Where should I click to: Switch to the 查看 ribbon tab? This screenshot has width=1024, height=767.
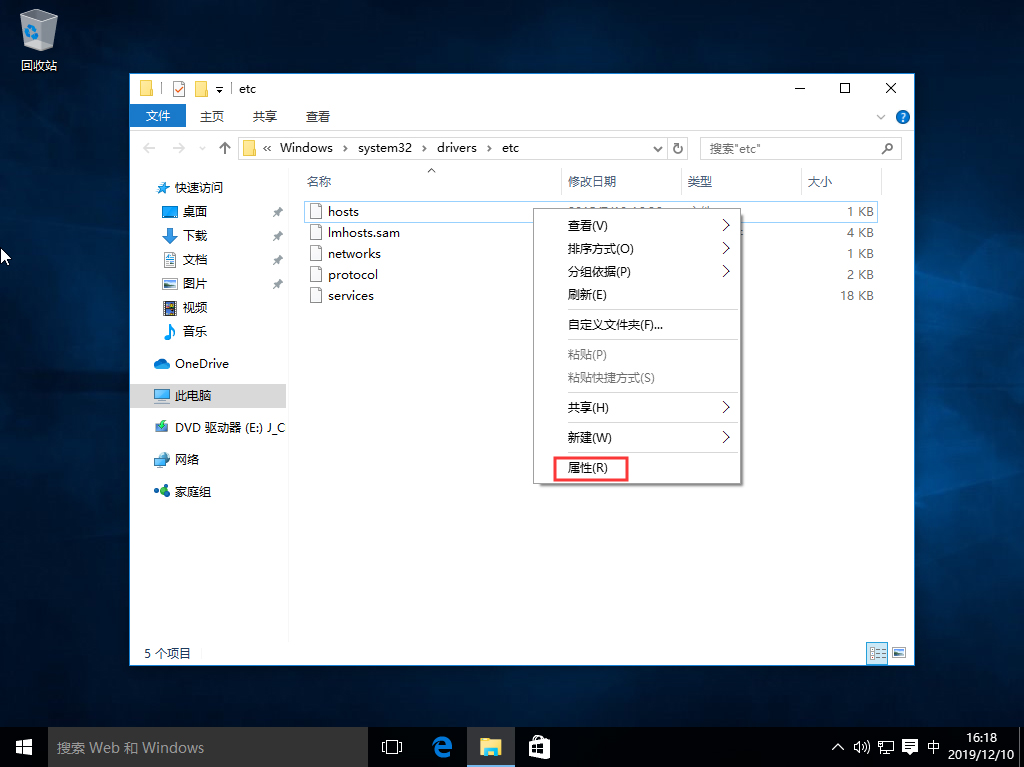click(x=317, y=116)
